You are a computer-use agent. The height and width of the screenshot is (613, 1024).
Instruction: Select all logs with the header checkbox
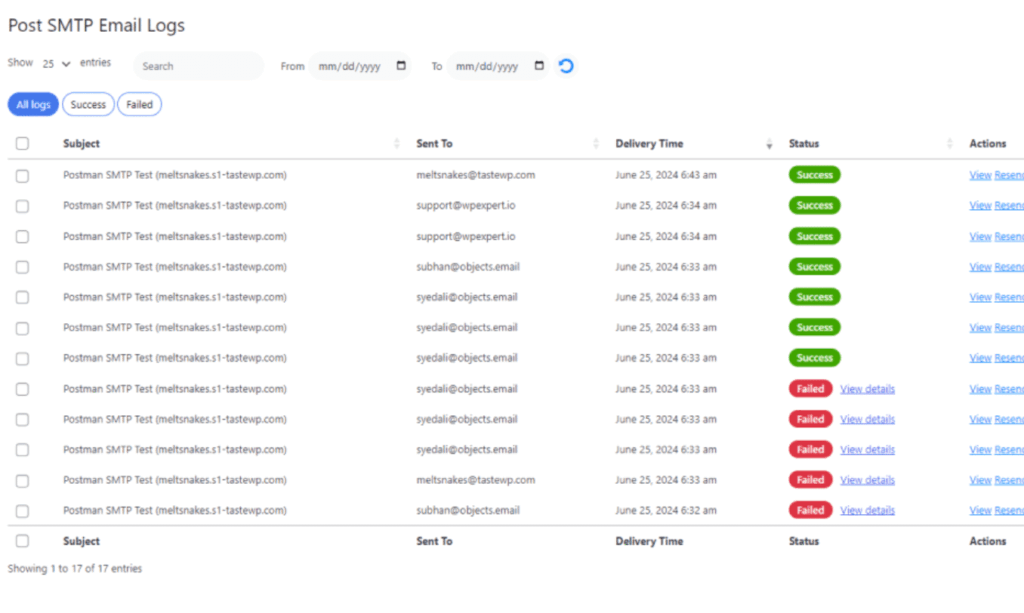pos(22,142)
